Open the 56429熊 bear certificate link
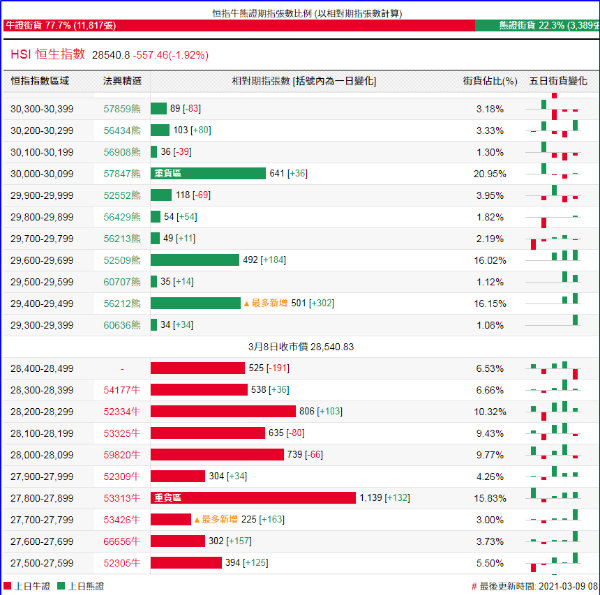Viewport: 600px width, 595px height. click(x=122, y=217)
